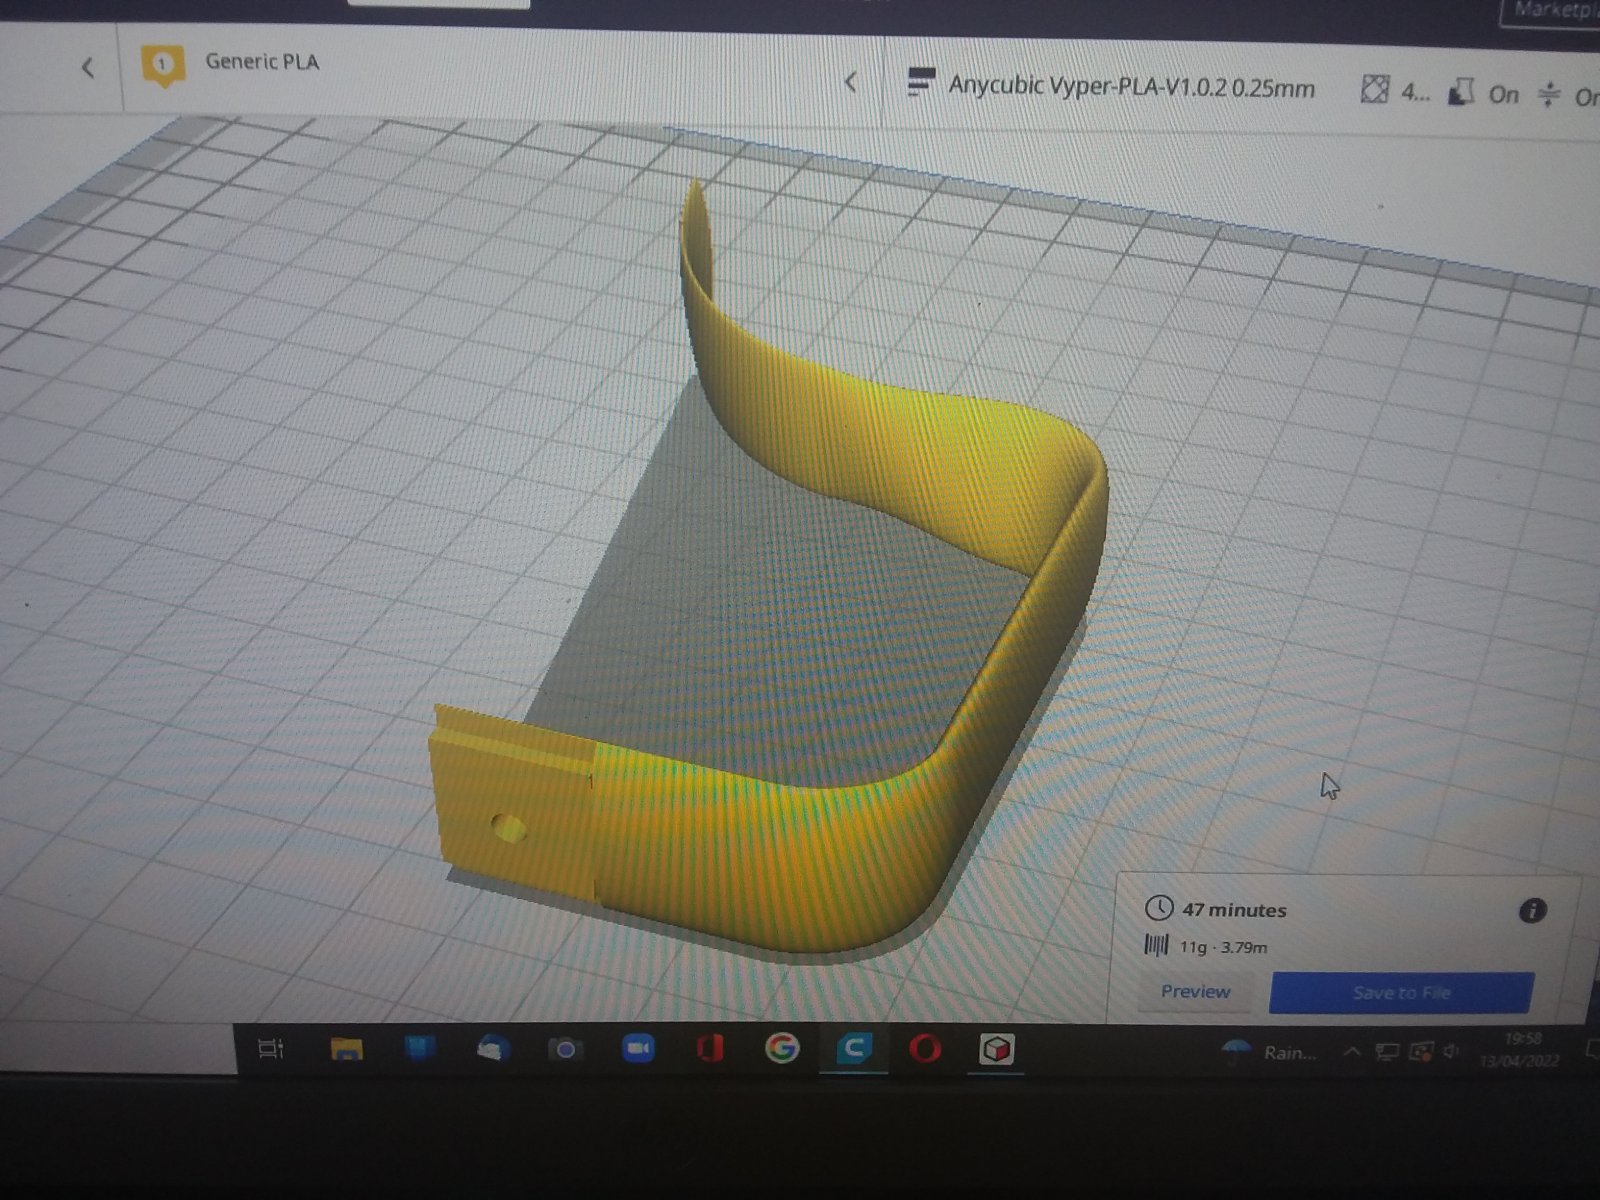Screen dimensions: 1600x1200
Task: Click the 47 minutes print time estimate
Action: tap(1234, 910)
